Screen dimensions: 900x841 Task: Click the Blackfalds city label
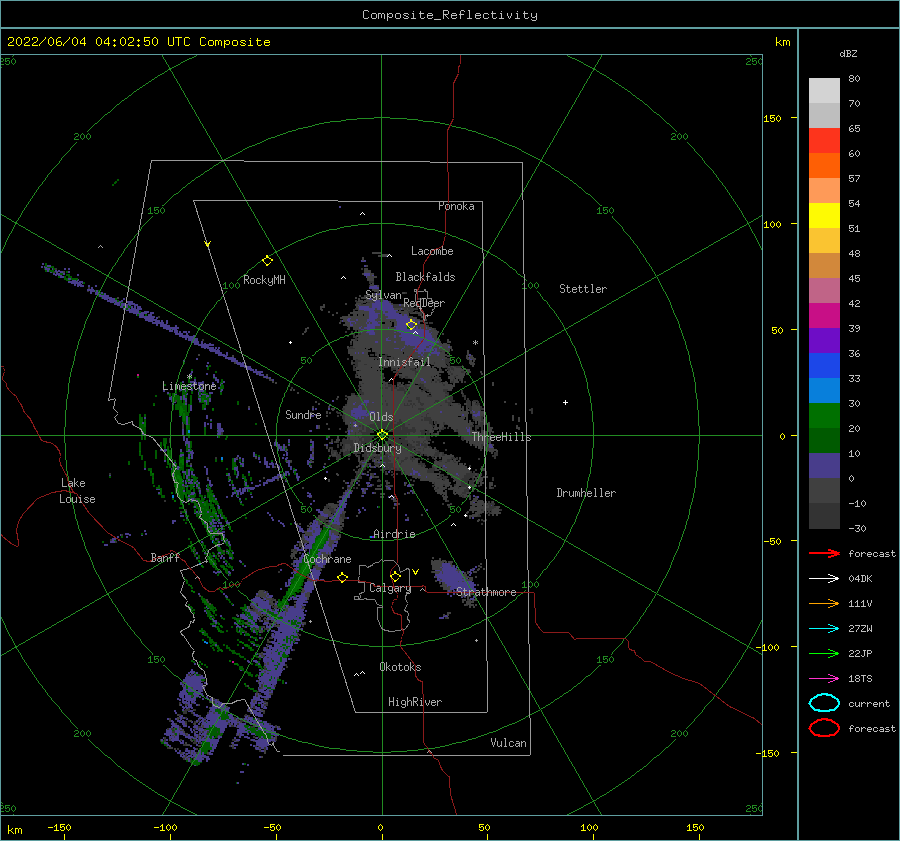[x=425, y=277]
